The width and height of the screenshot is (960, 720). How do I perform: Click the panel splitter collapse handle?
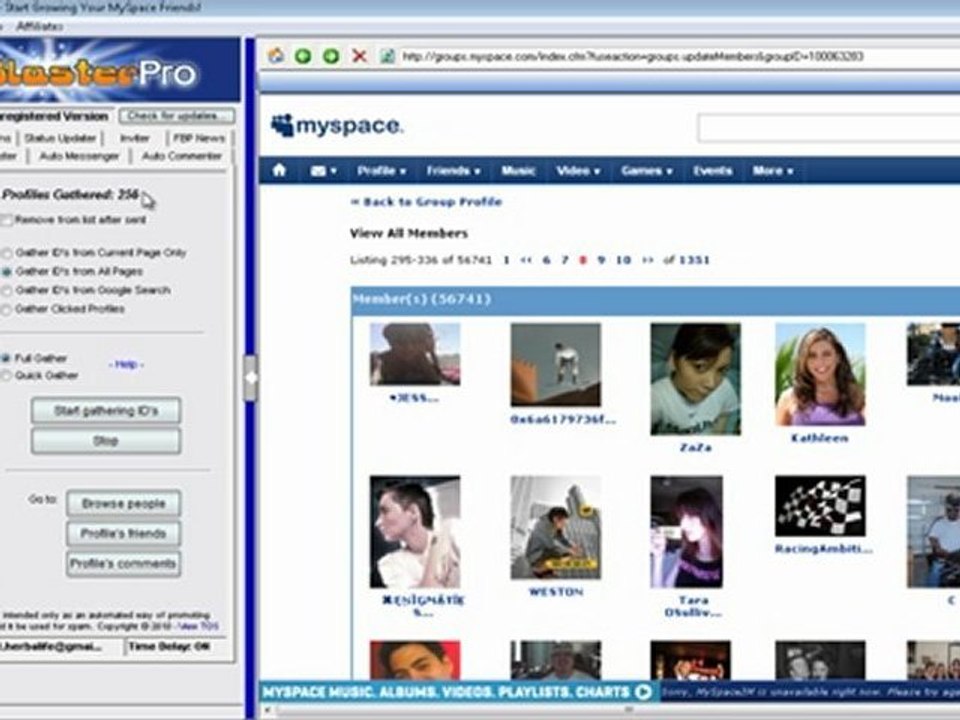click(x=250, y=378)
